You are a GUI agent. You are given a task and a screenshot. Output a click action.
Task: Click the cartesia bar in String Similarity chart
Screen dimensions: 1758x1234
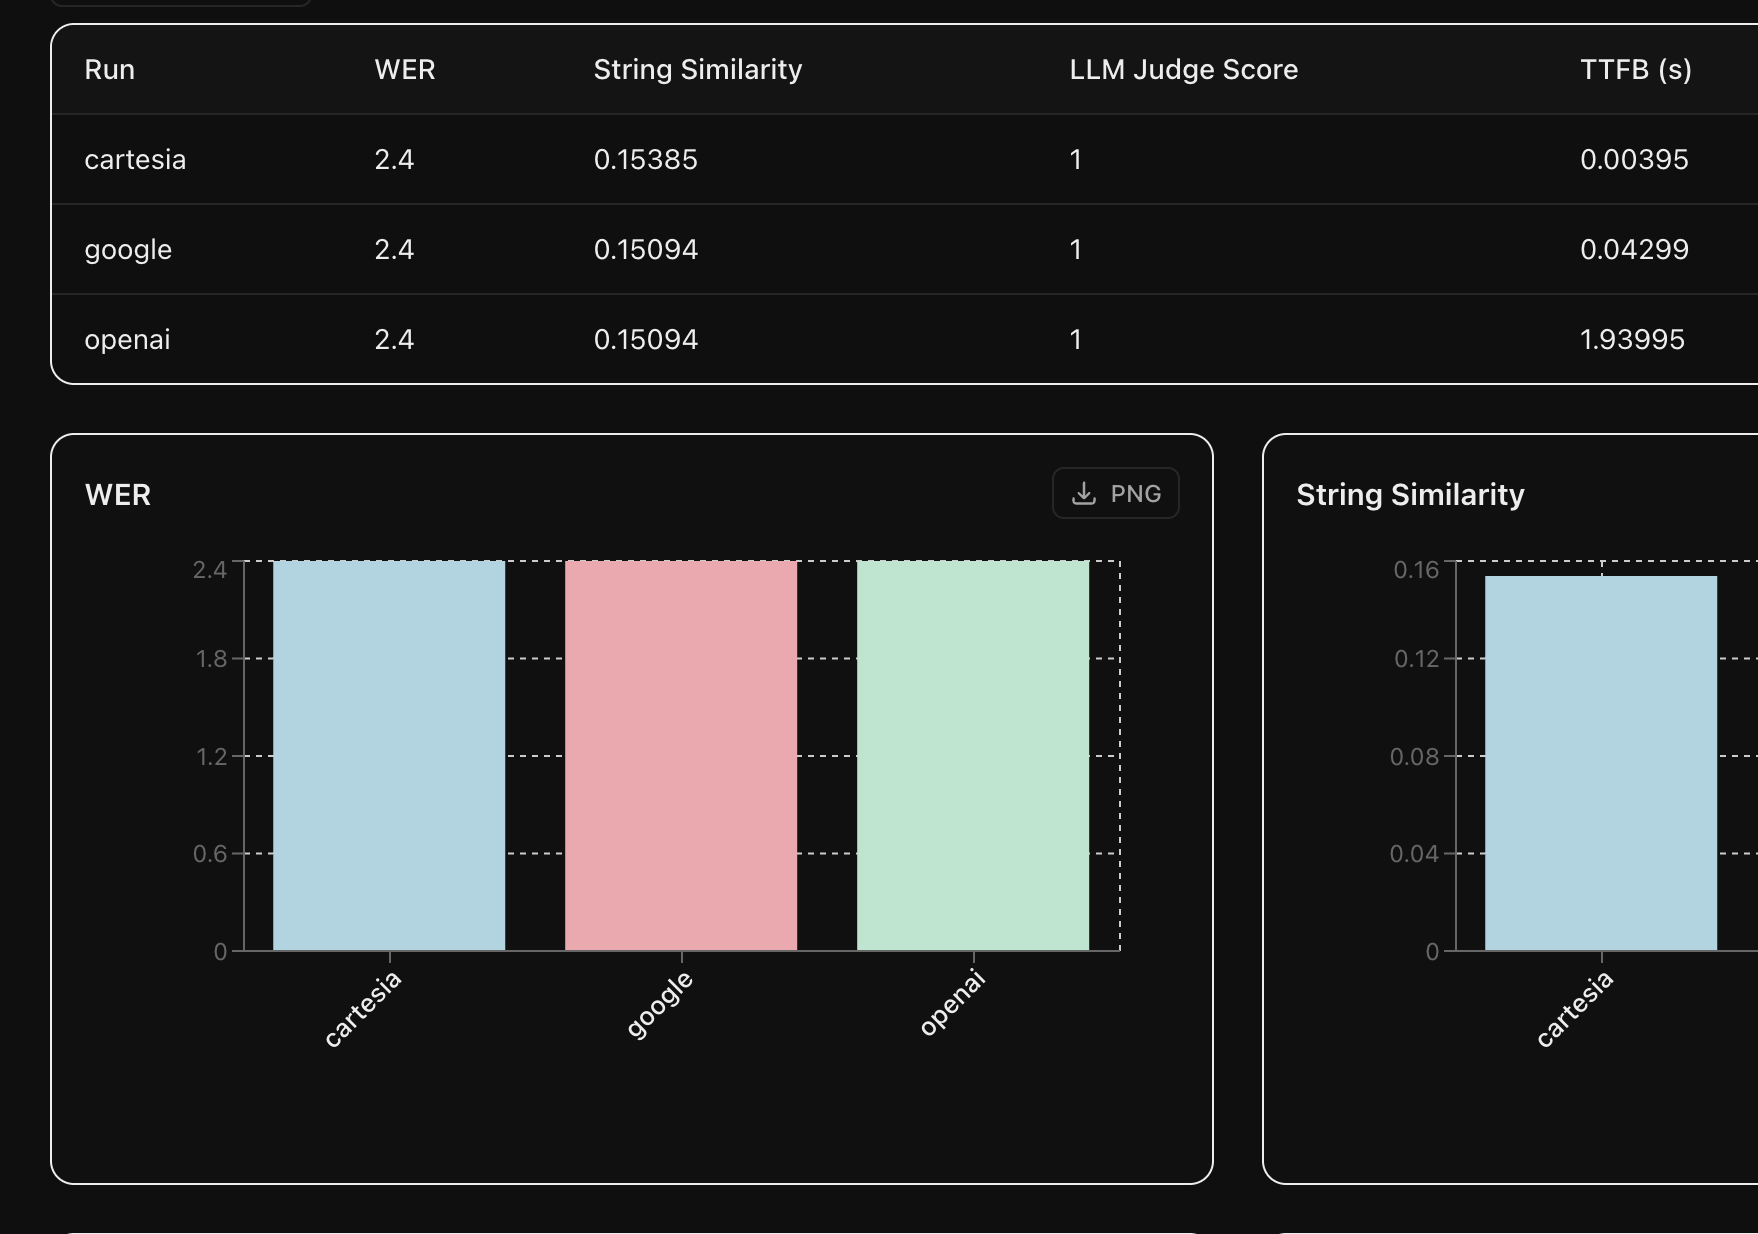pyautogui.click(x=1600, y=762)
